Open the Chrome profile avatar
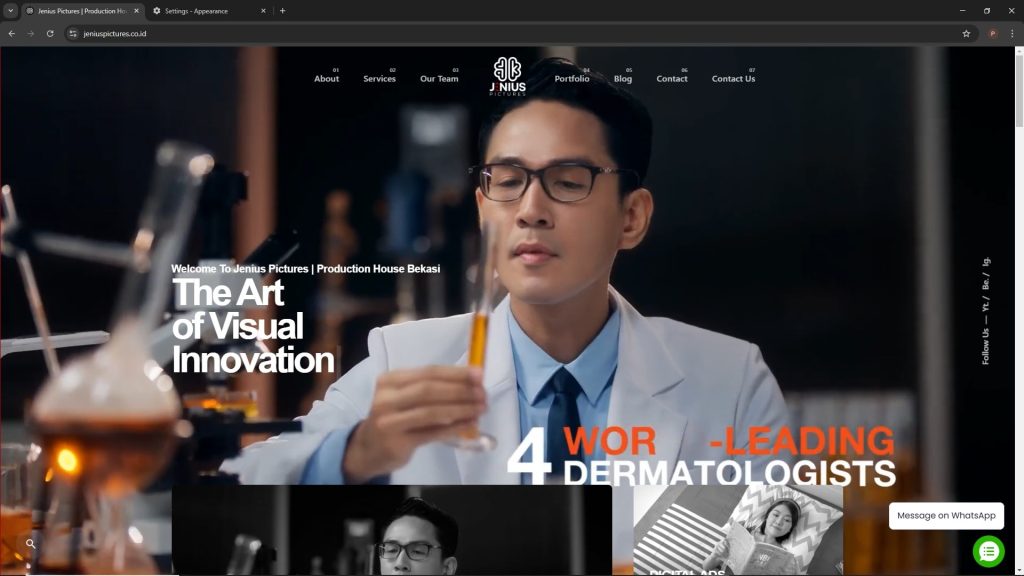The image size is (1024, 576). (x=993, y=33)
